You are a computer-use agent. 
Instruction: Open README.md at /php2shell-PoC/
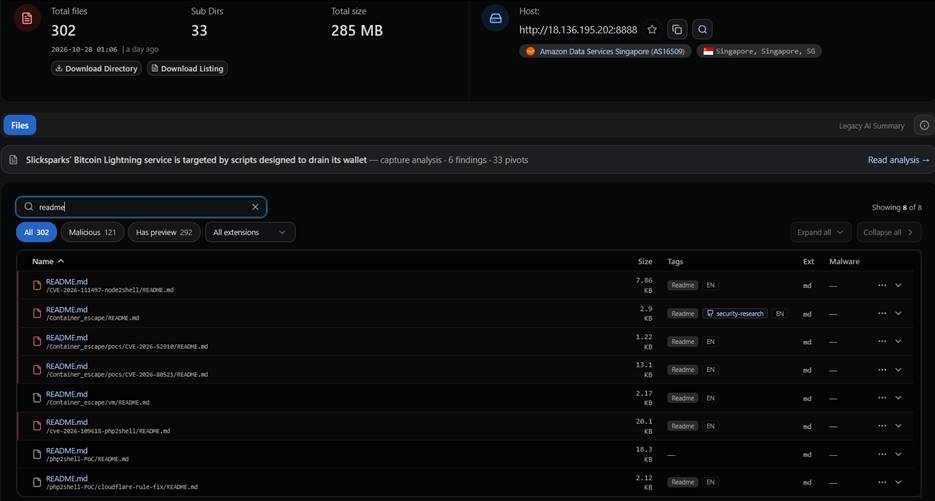coord(66,450)
